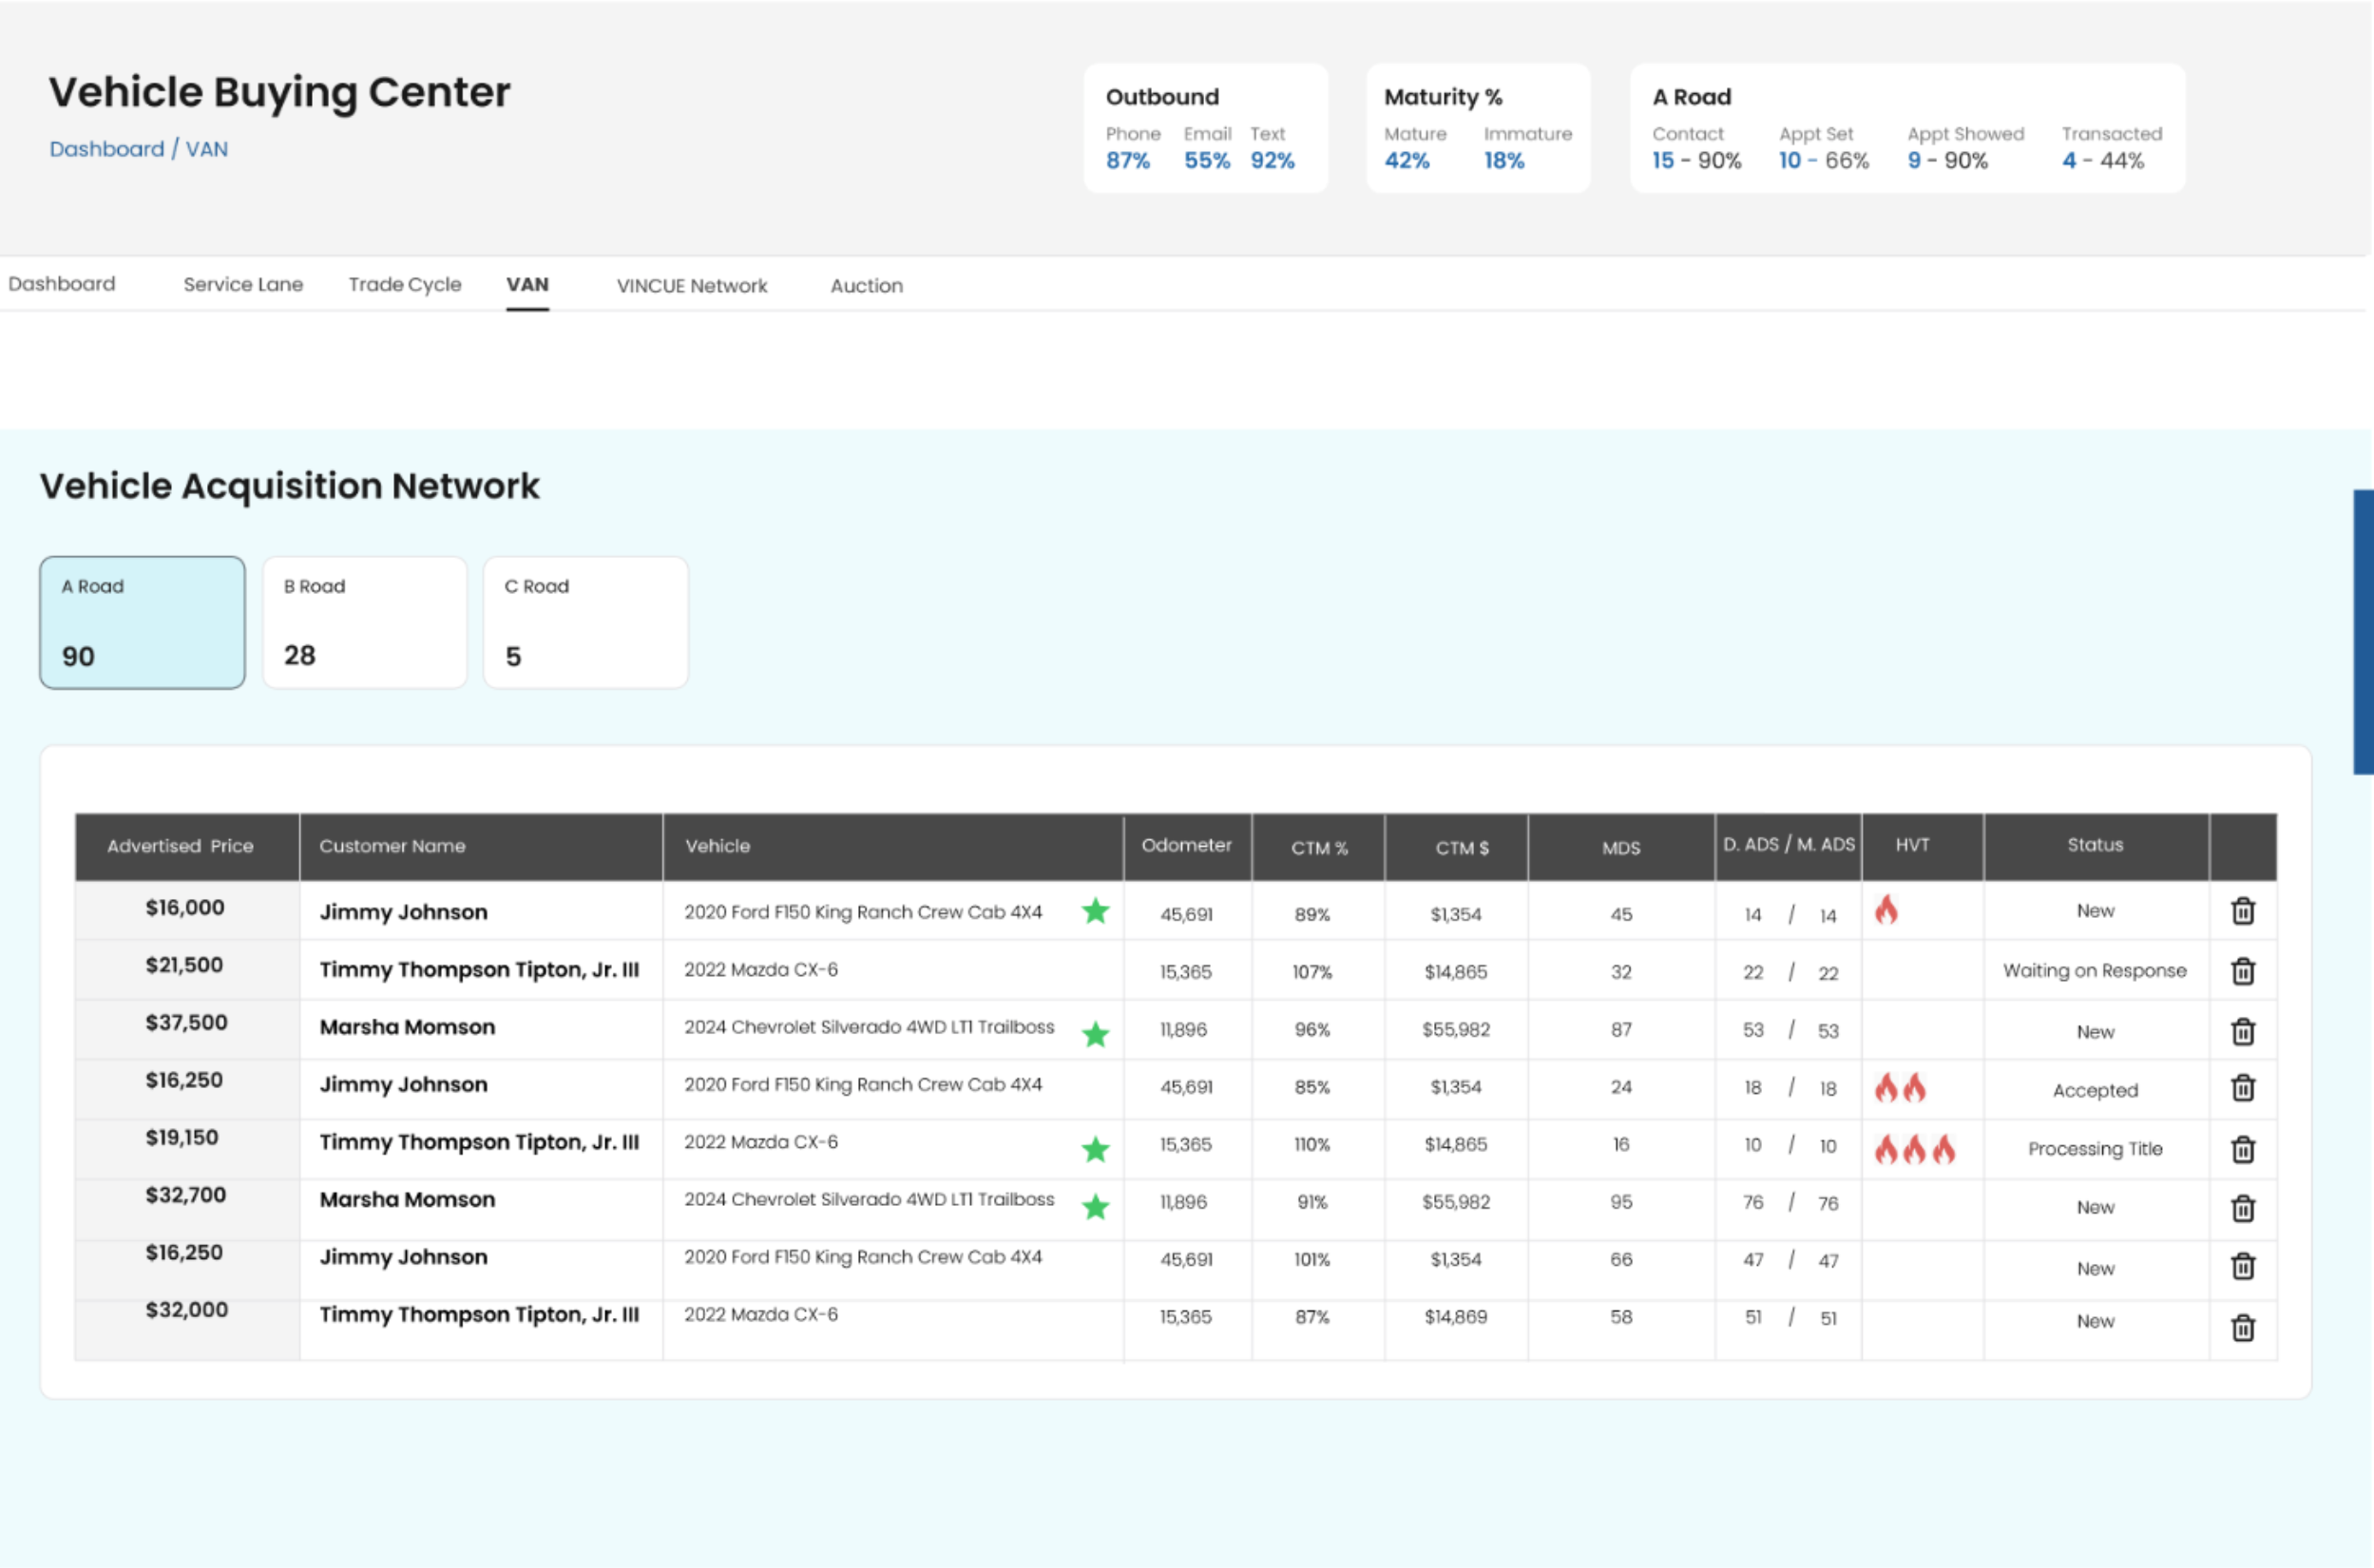The image size is (2374, 1568).
Task: Remove the Processing Title row via trash icon
Action: (2242, 1149)
